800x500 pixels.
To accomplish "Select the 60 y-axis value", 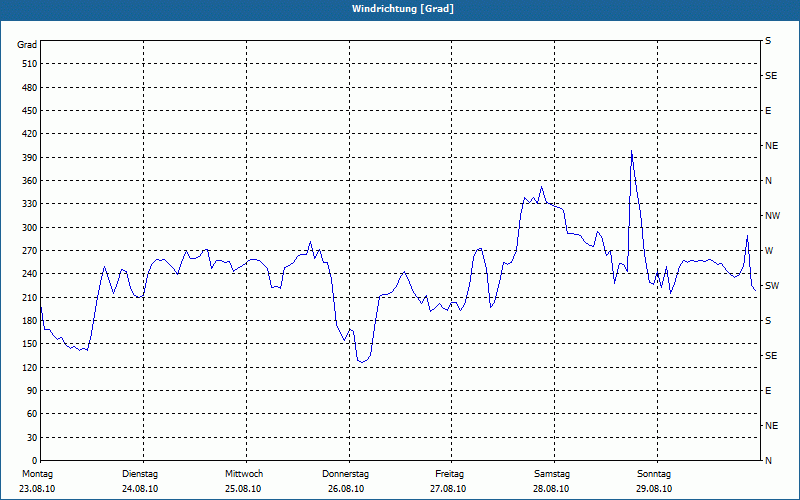I will (32, 414).
